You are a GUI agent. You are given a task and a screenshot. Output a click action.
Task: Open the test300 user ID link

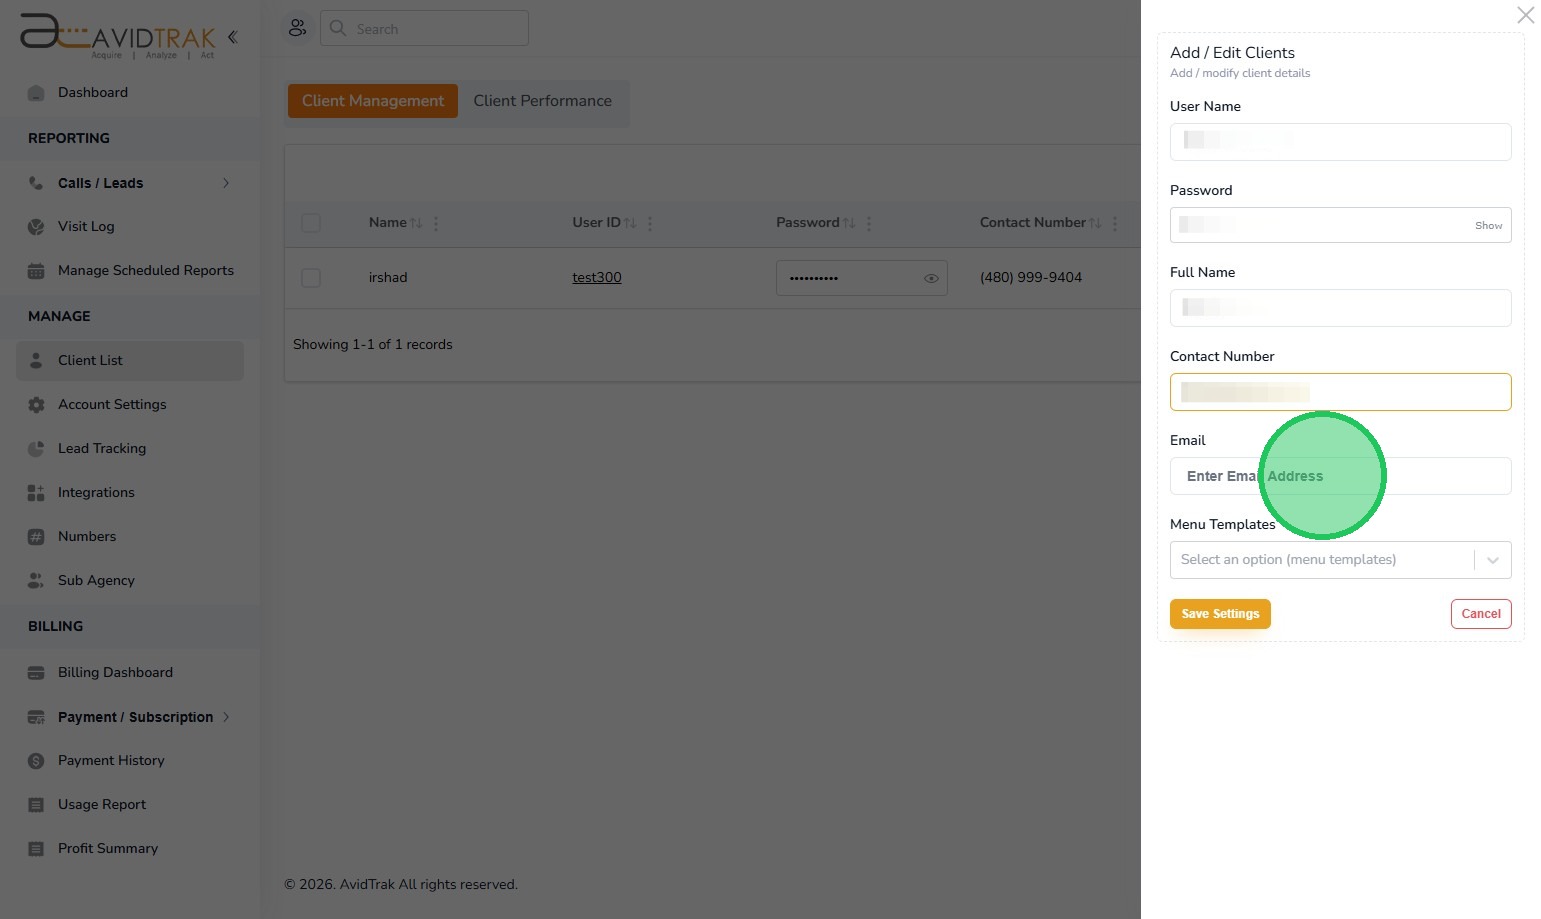tap(597, 278)
